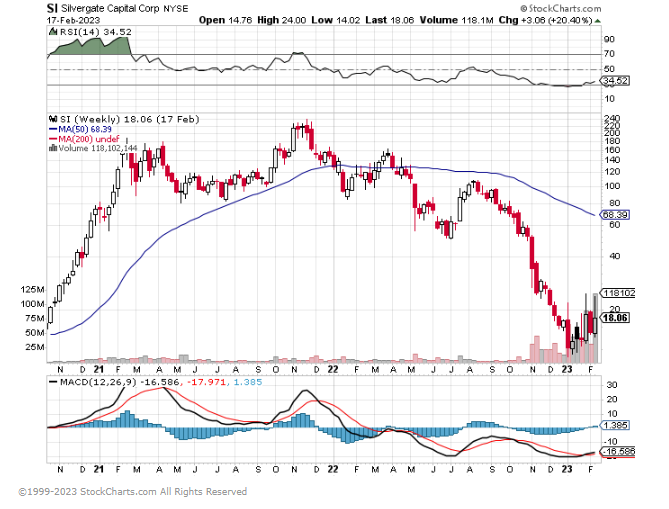
Task: Click the boxed 118102 volume label
Action: [618, 293]
